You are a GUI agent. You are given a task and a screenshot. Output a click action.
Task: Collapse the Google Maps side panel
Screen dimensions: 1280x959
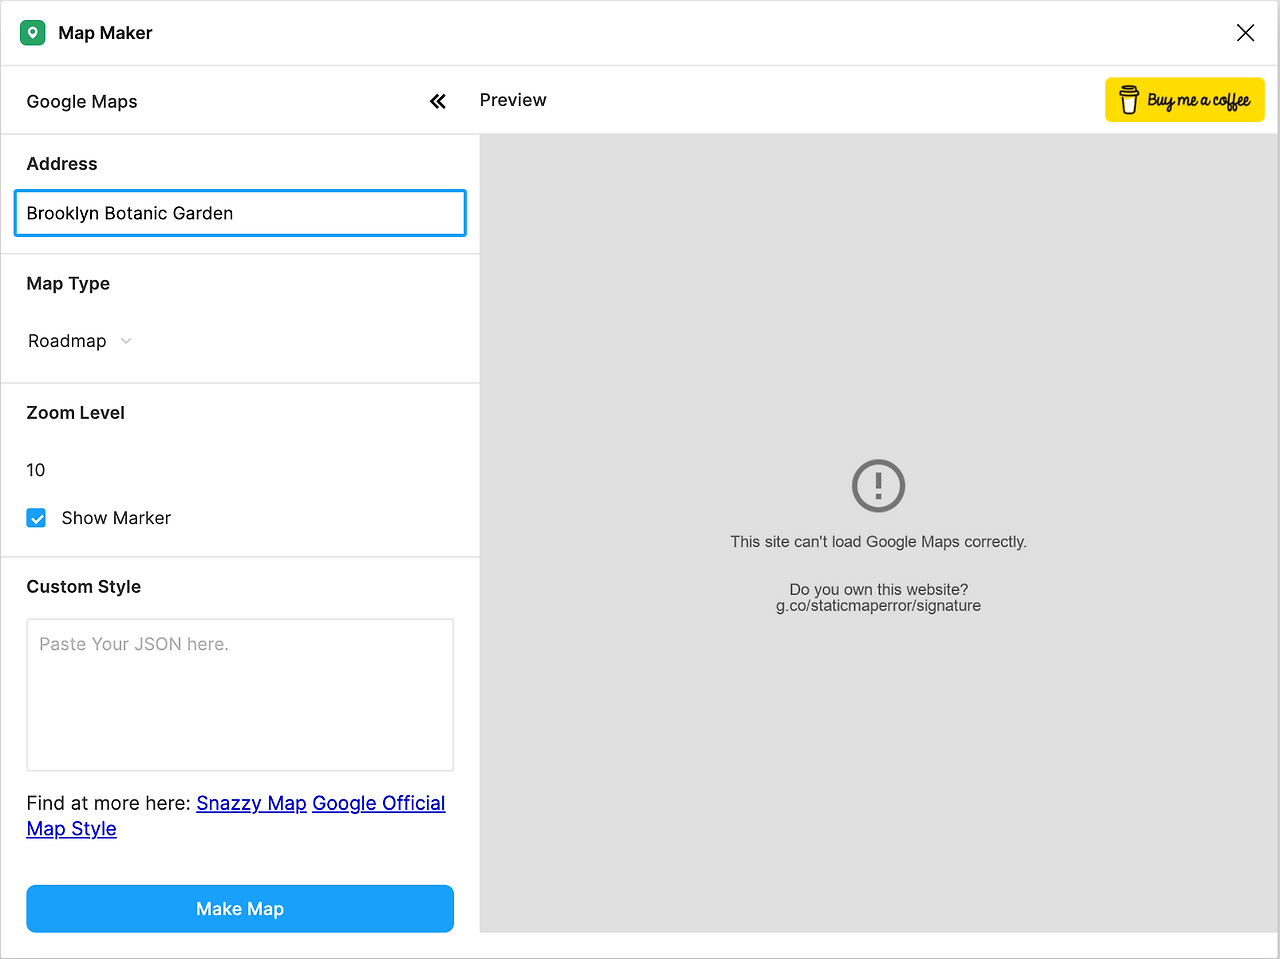438,101
